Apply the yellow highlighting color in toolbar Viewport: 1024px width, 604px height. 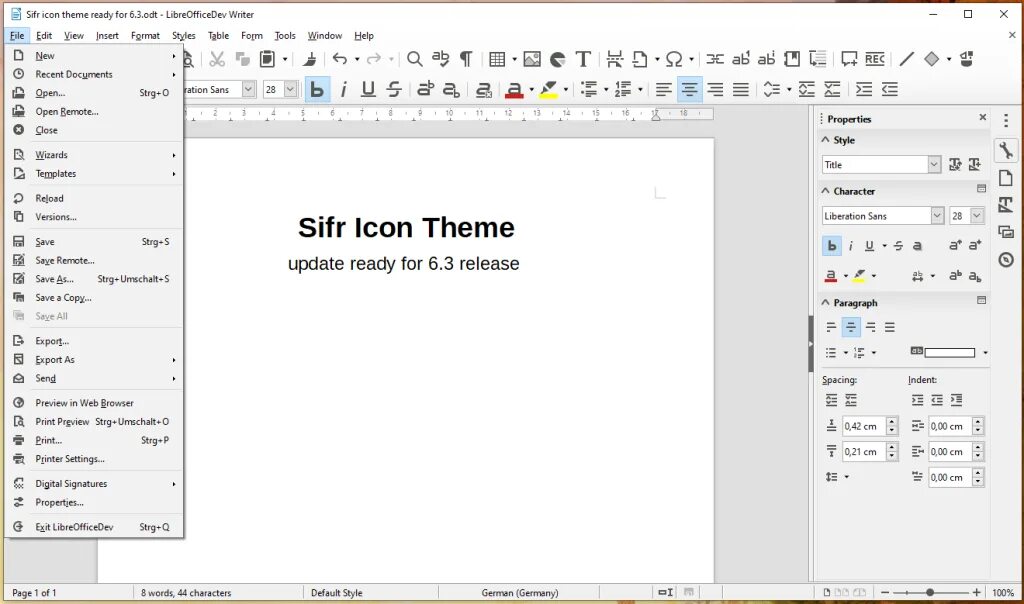click(549, 89)
